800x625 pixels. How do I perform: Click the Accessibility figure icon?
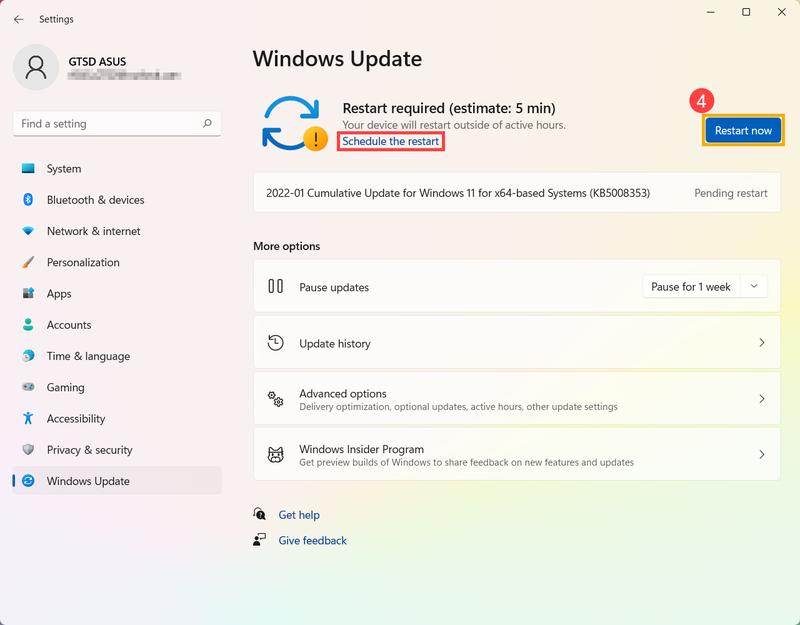(x=28, y=418)
